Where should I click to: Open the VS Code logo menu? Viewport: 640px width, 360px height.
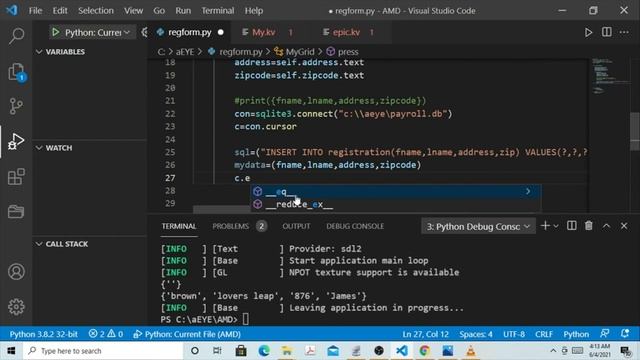12,10
